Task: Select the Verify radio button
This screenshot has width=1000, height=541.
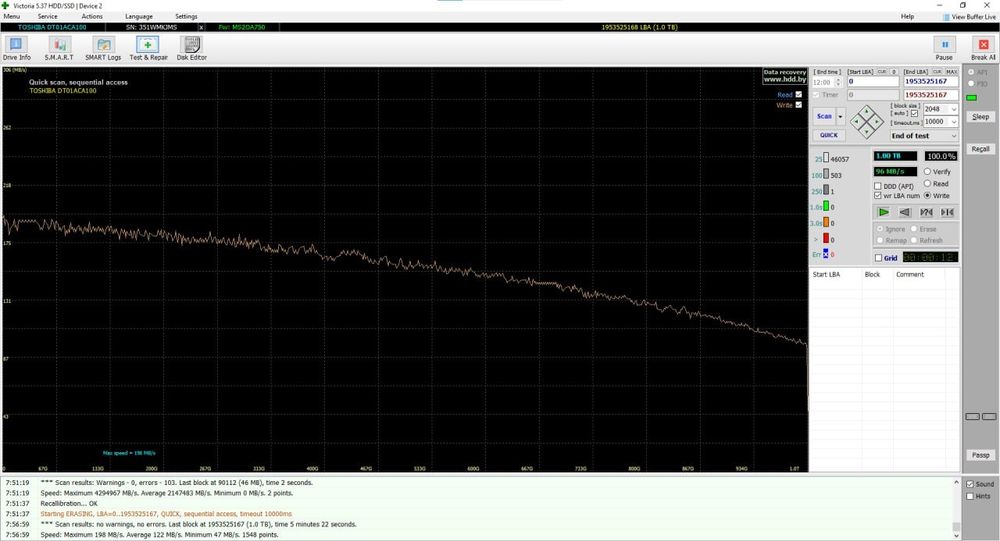Action: (x=927, y=172)
